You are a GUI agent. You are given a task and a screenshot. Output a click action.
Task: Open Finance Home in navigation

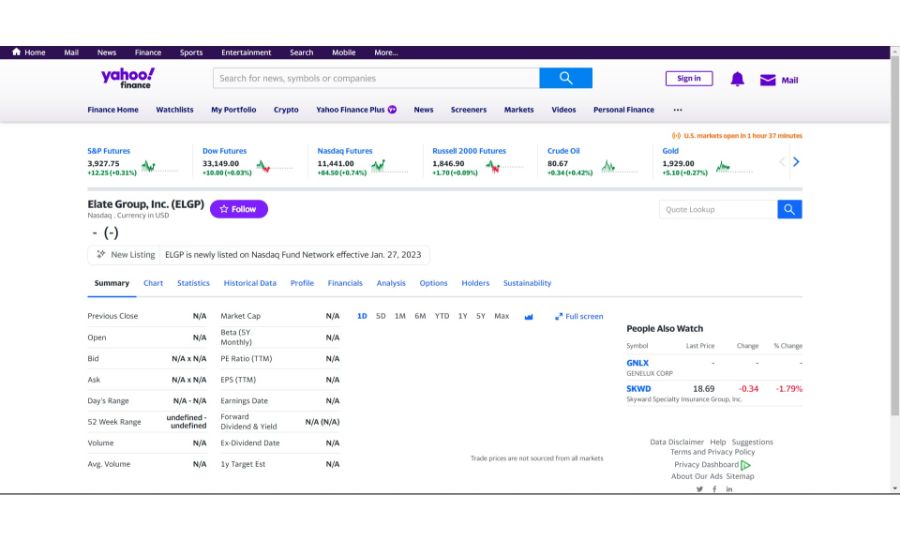pos(113,110)
